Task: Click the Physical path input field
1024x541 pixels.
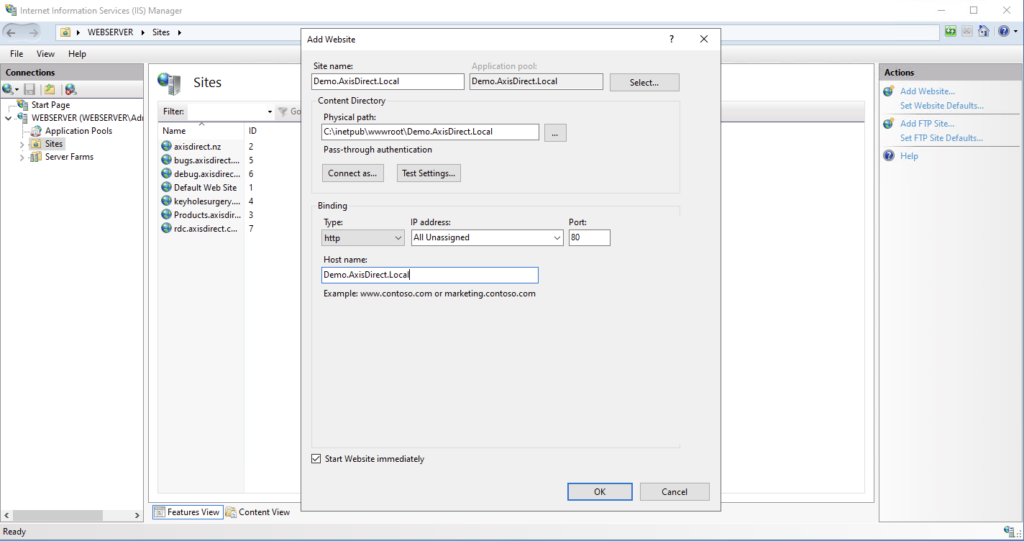Action: point(430,132)
